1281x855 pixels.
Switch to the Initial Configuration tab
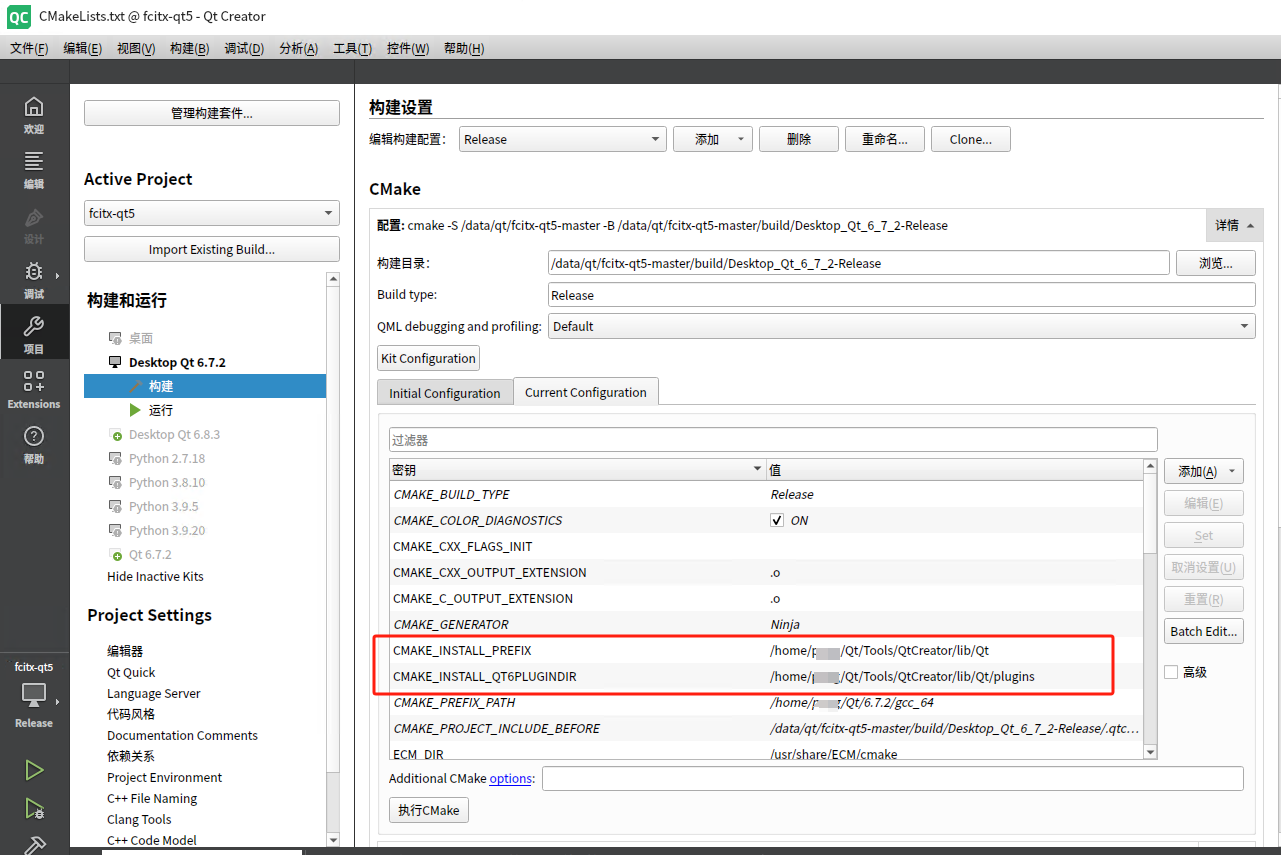click(445, 393)
